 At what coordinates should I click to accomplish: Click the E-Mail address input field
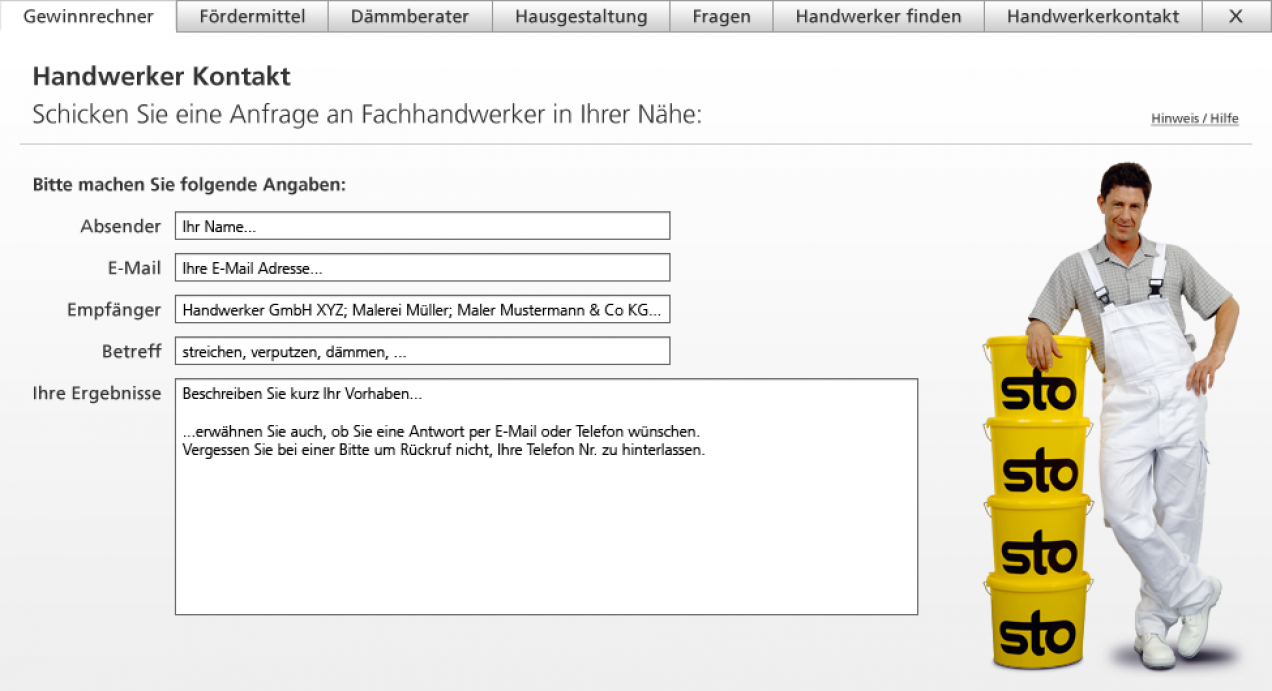point(422,267)
